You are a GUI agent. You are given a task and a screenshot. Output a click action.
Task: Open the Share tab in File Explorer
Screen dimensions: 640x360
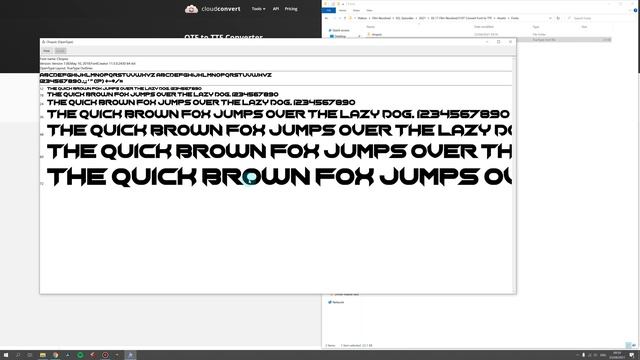(x=356, y=10)
